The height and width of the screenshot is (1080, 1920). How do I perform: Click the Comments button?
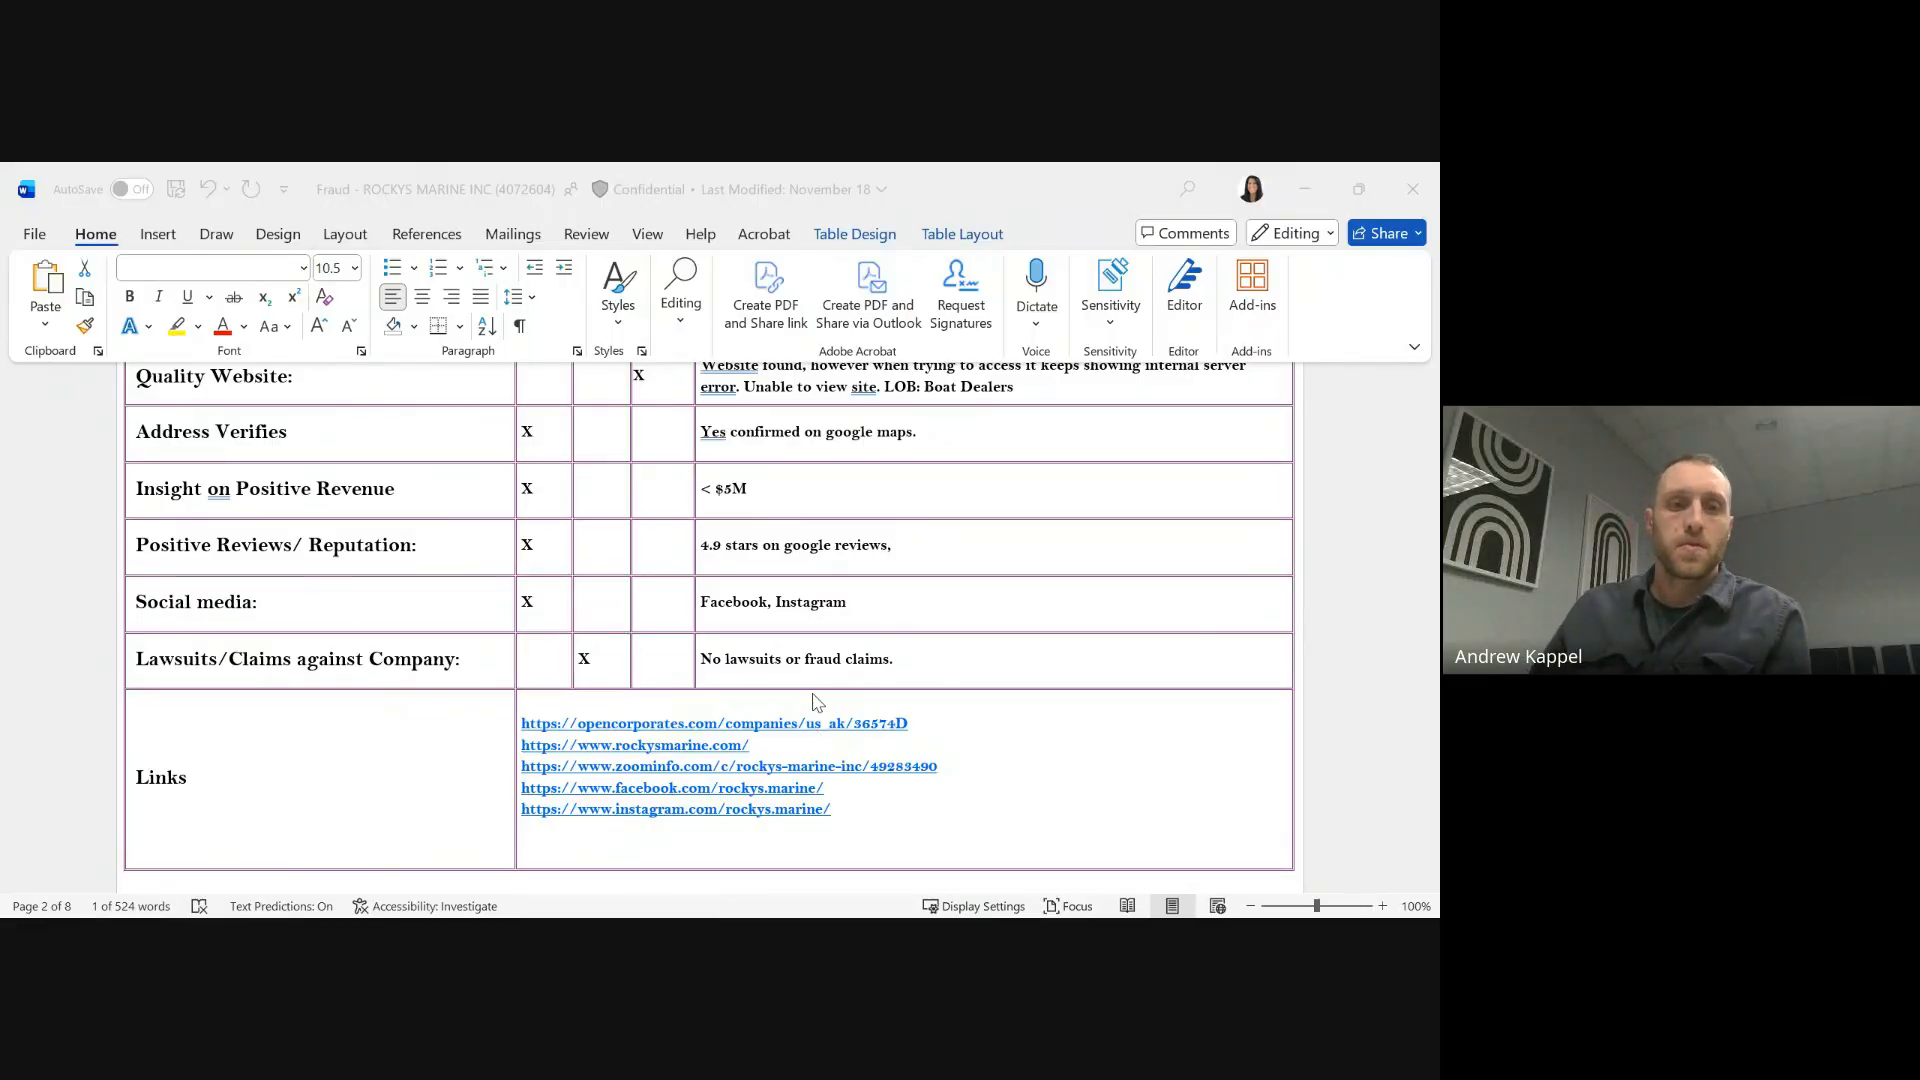[x=1186, y=233]
